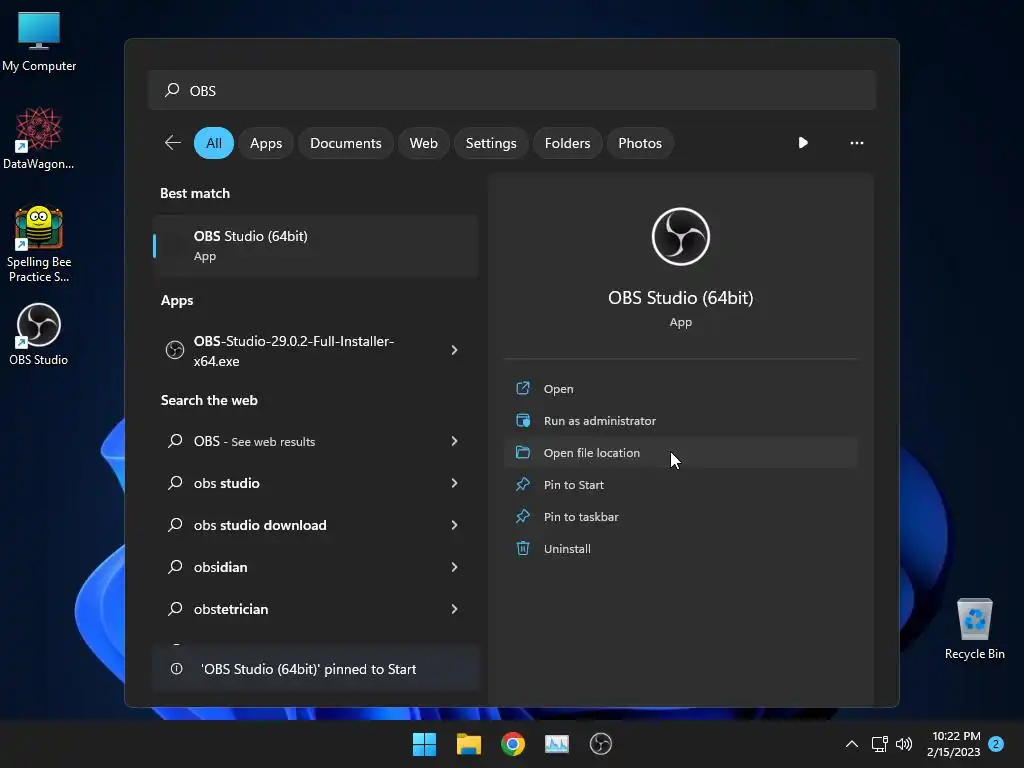The width and height of the screenshot is (1024, 768).
Task: Open Spelling Bee Practice desktop shortcut
Action: (x=39, y=244)
